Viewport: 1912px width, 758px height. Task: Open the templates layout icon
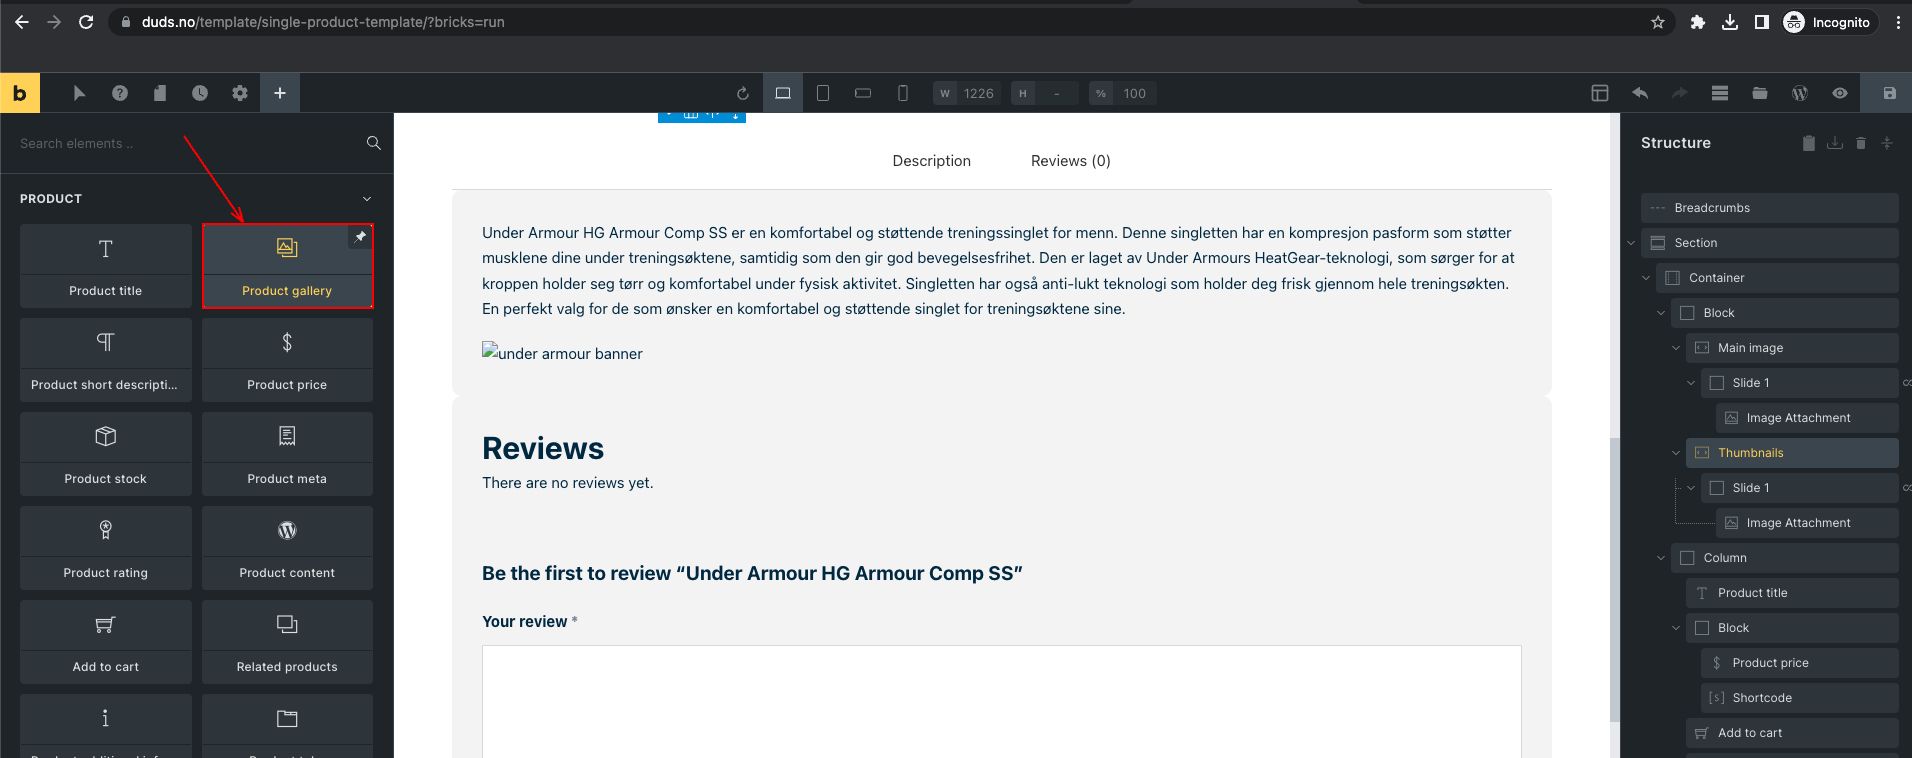pyautogui.click(x=1600, y=93)
